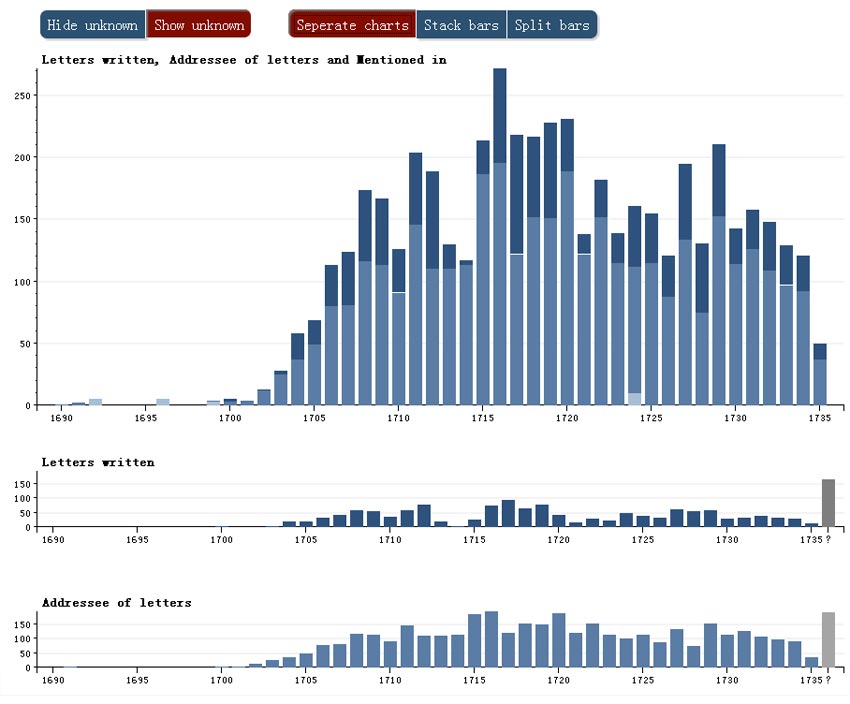The height and width of the screenshot is (704, 850).
Task: Click the '?' axis label in Letters written chart
Action: click(828, 540)
